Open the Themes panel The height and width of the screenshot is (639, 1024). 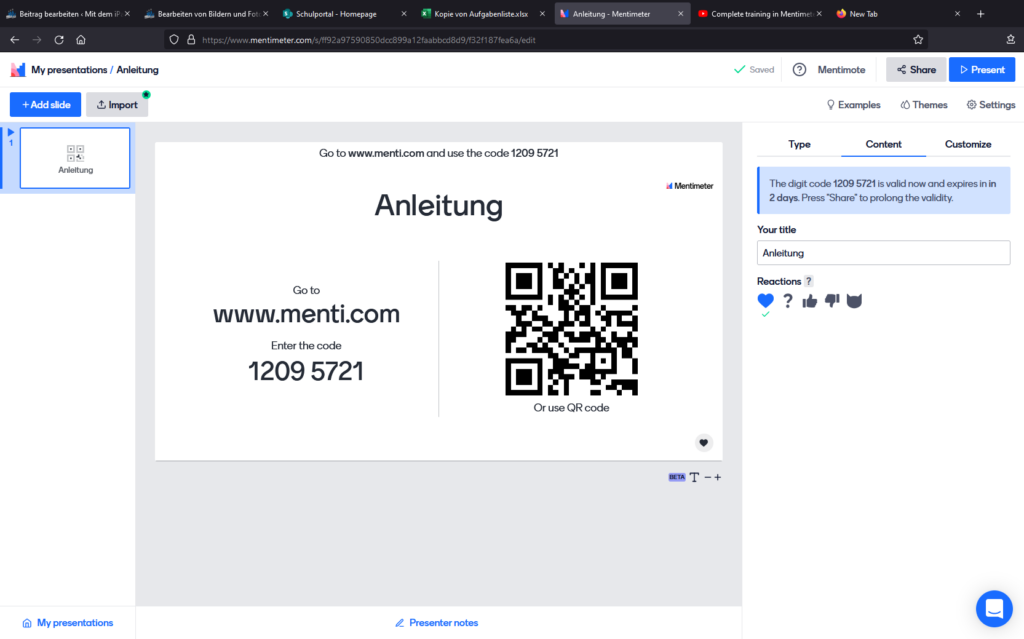pos(924,105)
